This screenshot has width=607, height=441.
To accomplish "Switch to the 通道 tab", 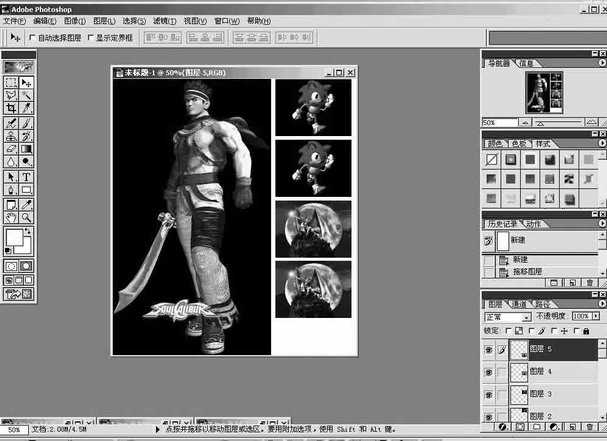I will coord(519,303).
